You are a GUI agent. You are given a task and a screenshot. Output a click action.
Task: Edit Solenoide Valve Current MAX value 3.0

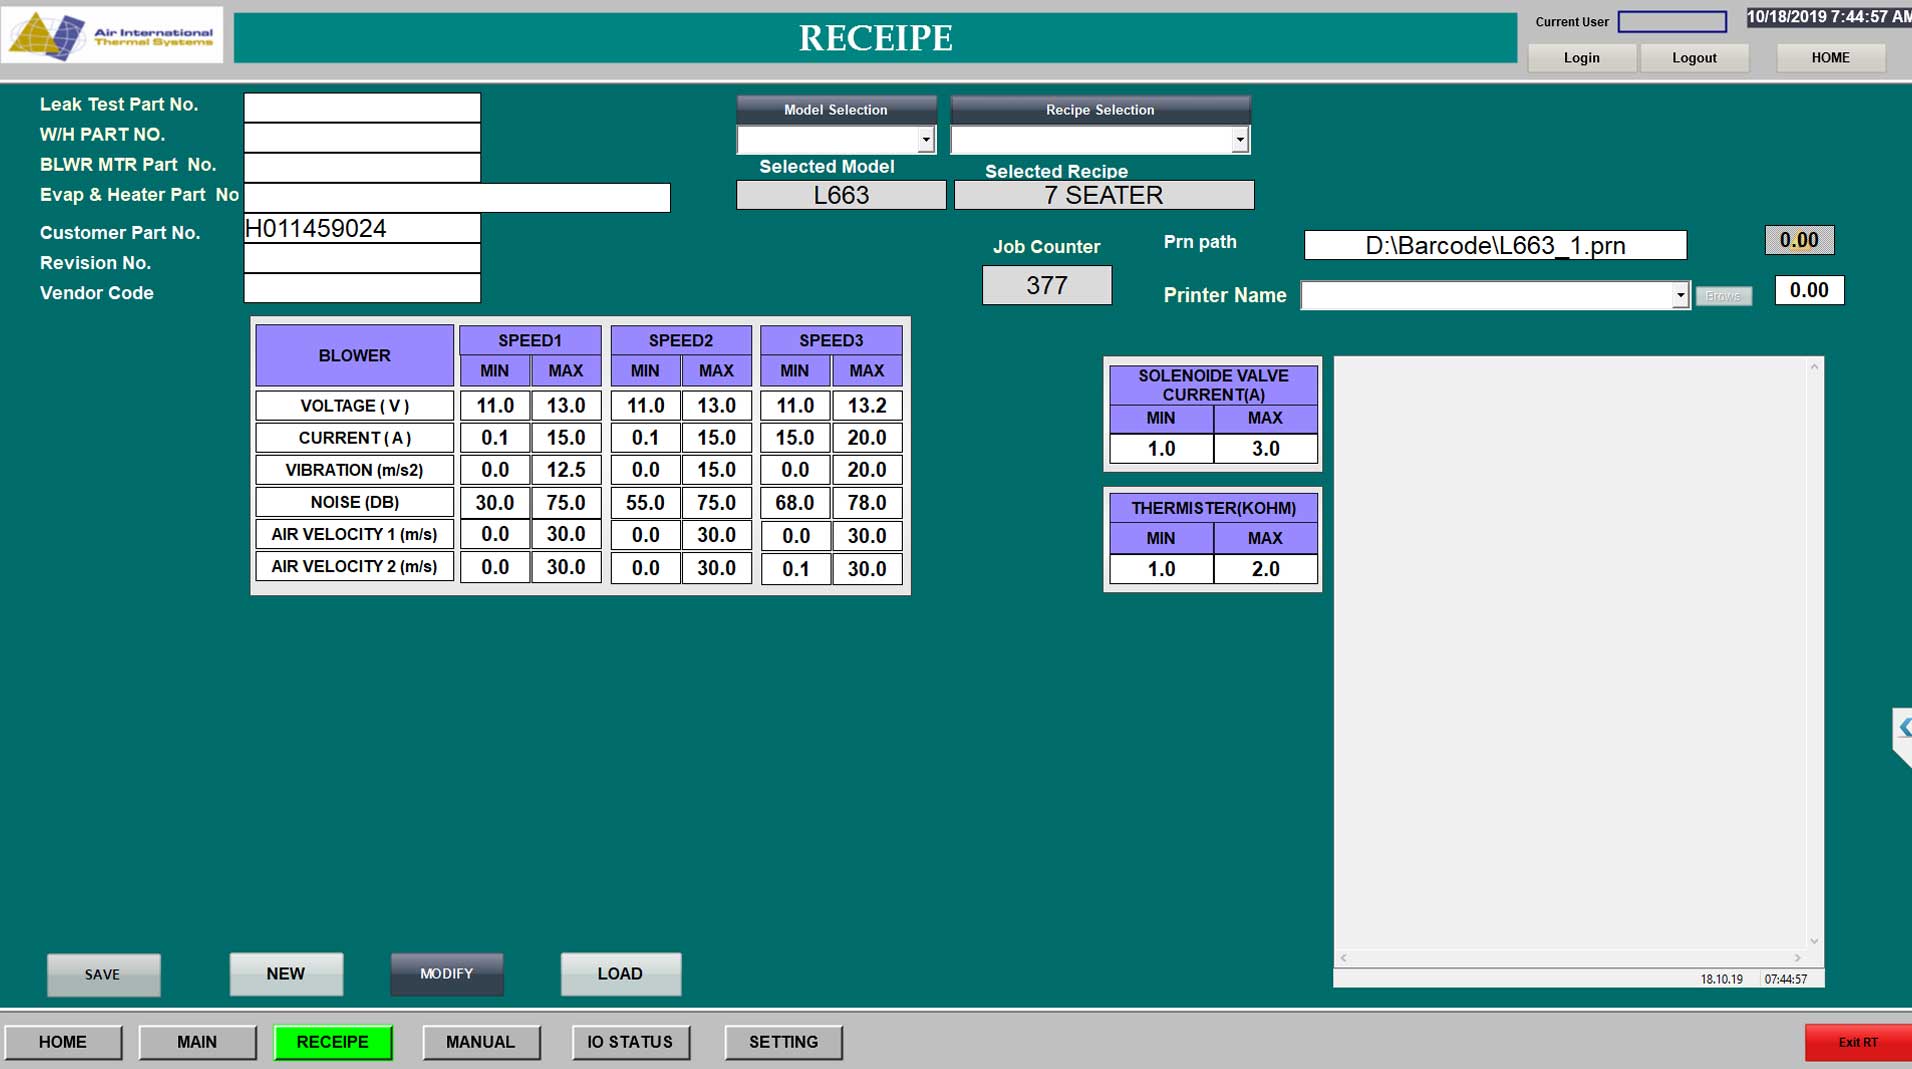(x=1265, y=449)
